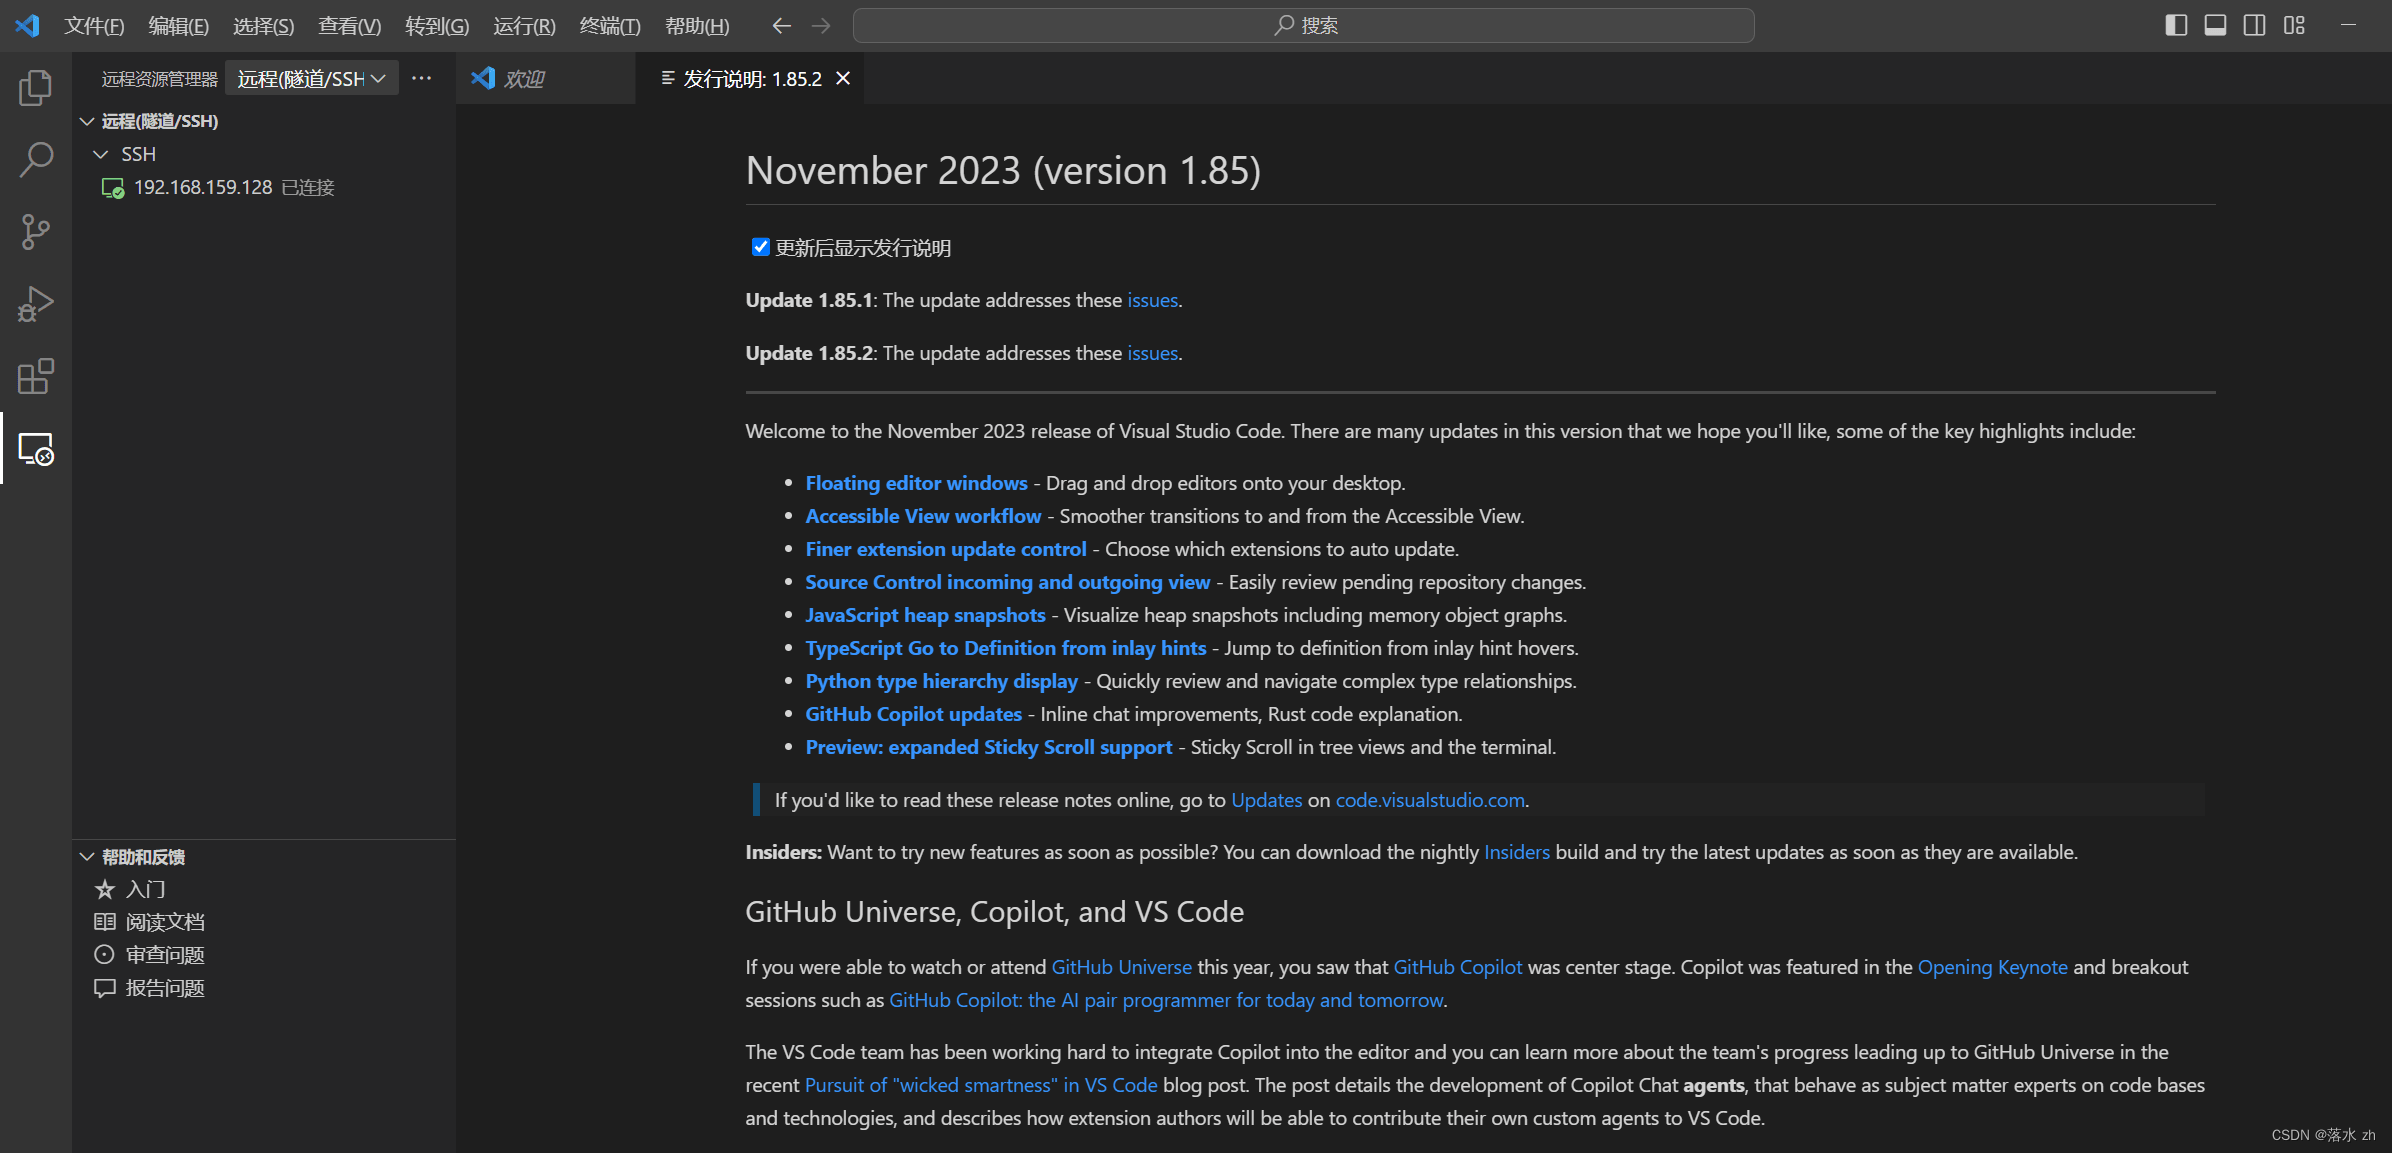Image resolution: width=2392 pixels, height=1153 pixels.
Task: Click the Updates link
Action: click(1266, 800)
